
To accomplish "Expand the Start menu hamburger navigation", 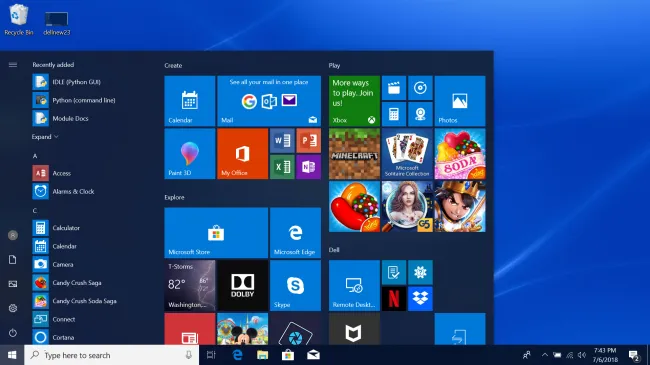I will click(x=13, y=65).
